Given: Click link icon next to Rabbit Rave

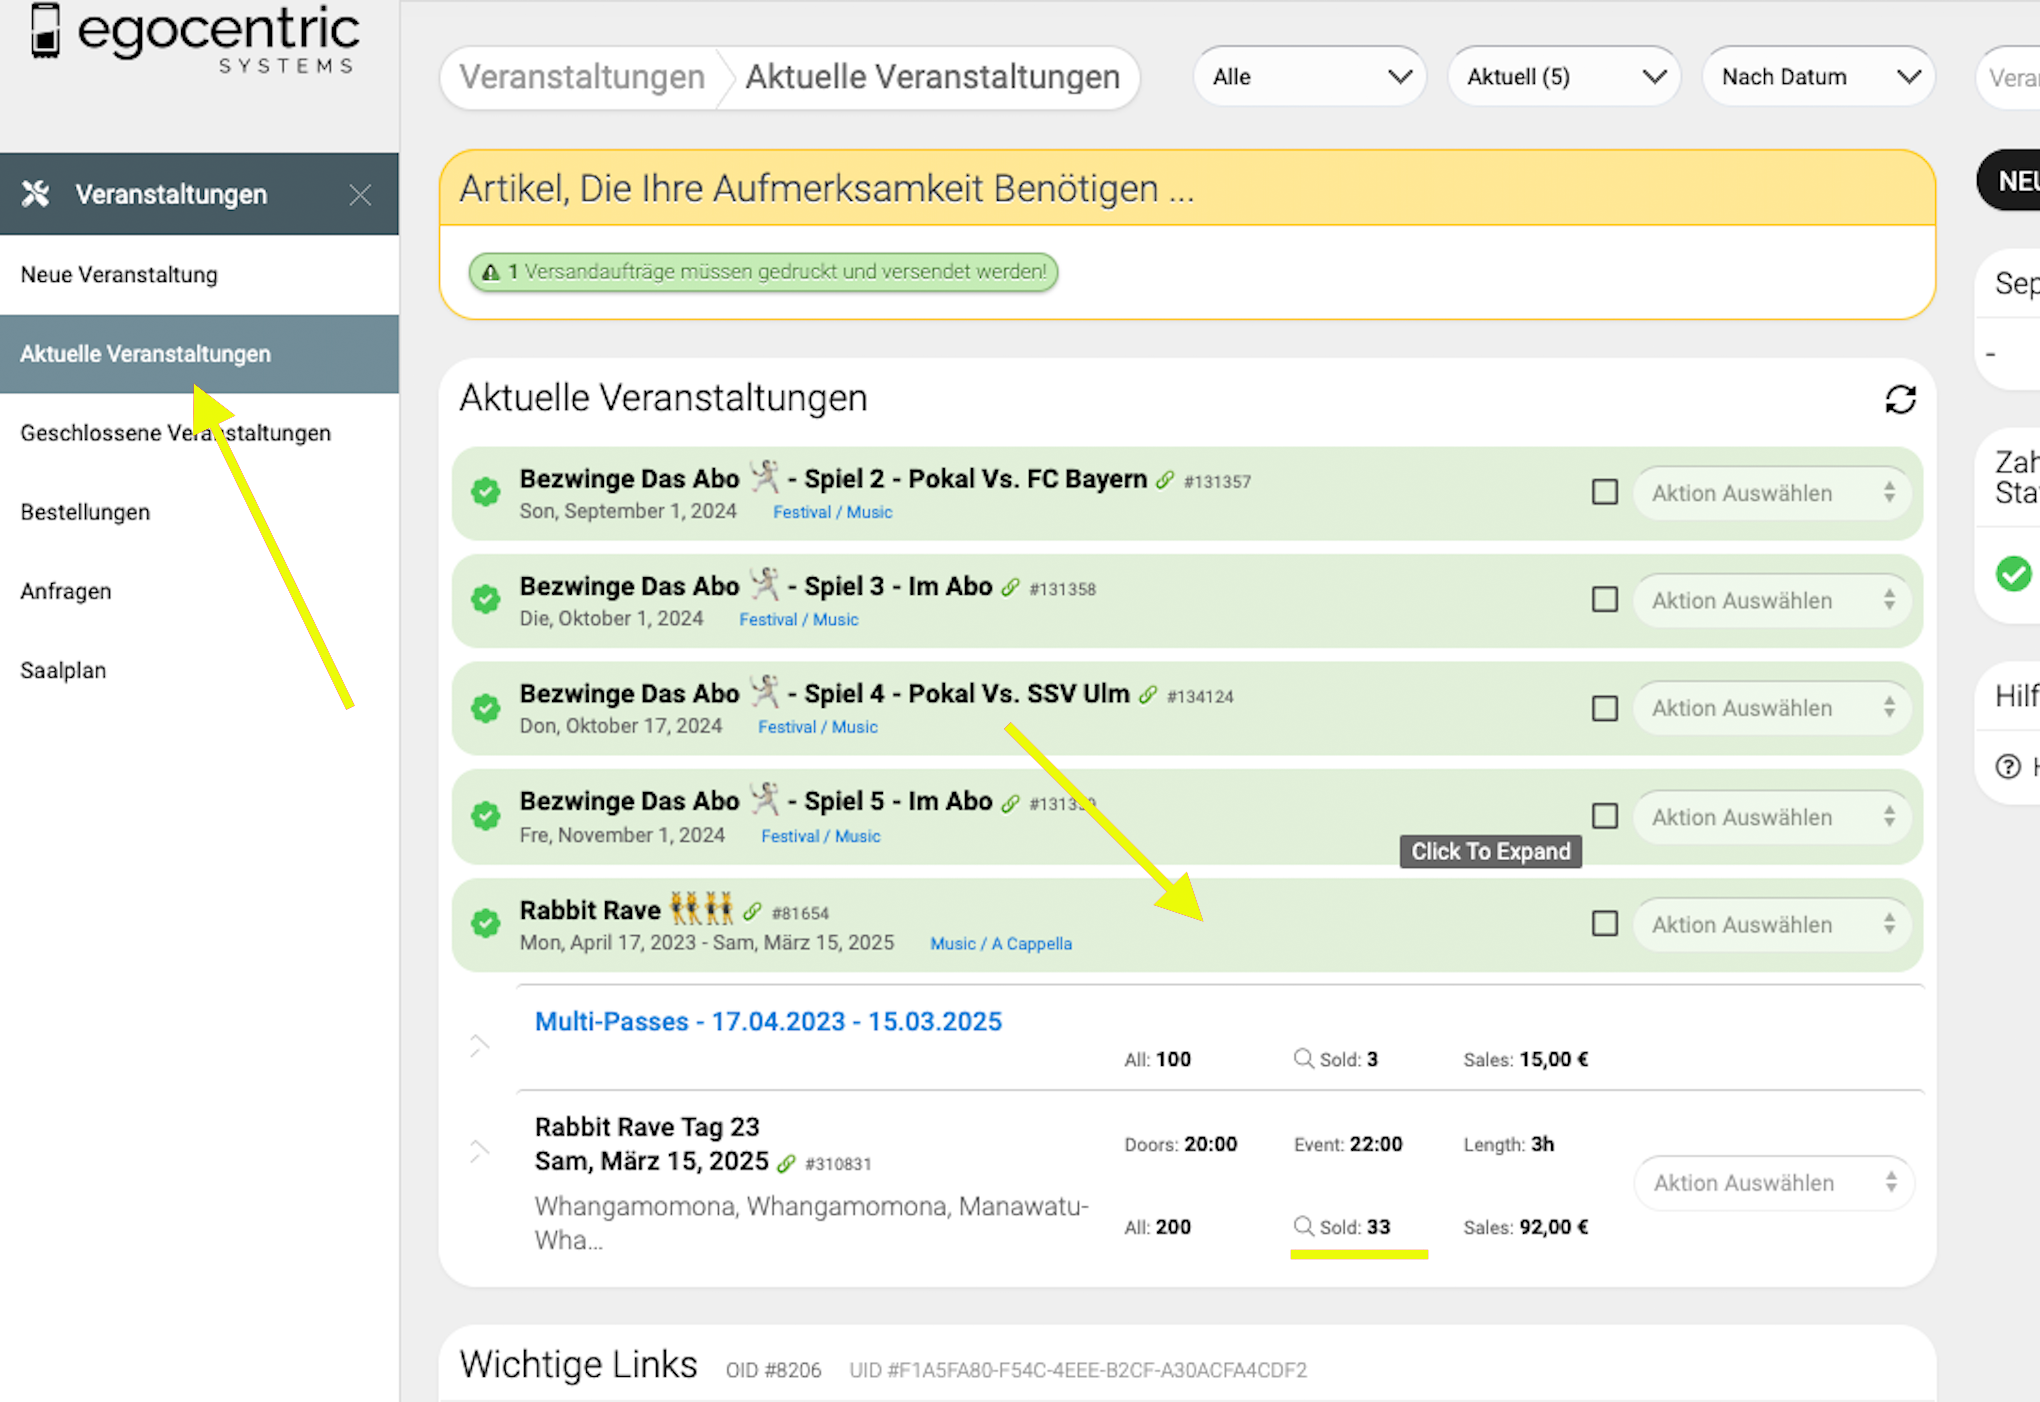Looking at the screenshot, I should point(752,911).
